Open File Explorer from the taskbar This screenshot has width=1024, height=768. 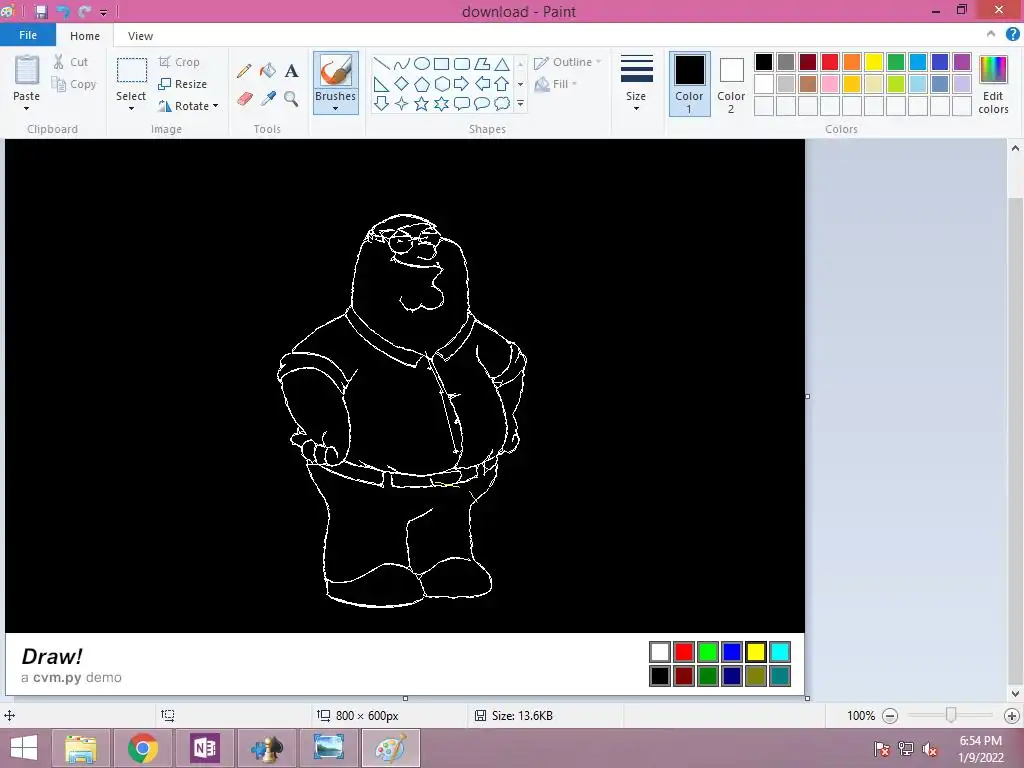point(81,748)
